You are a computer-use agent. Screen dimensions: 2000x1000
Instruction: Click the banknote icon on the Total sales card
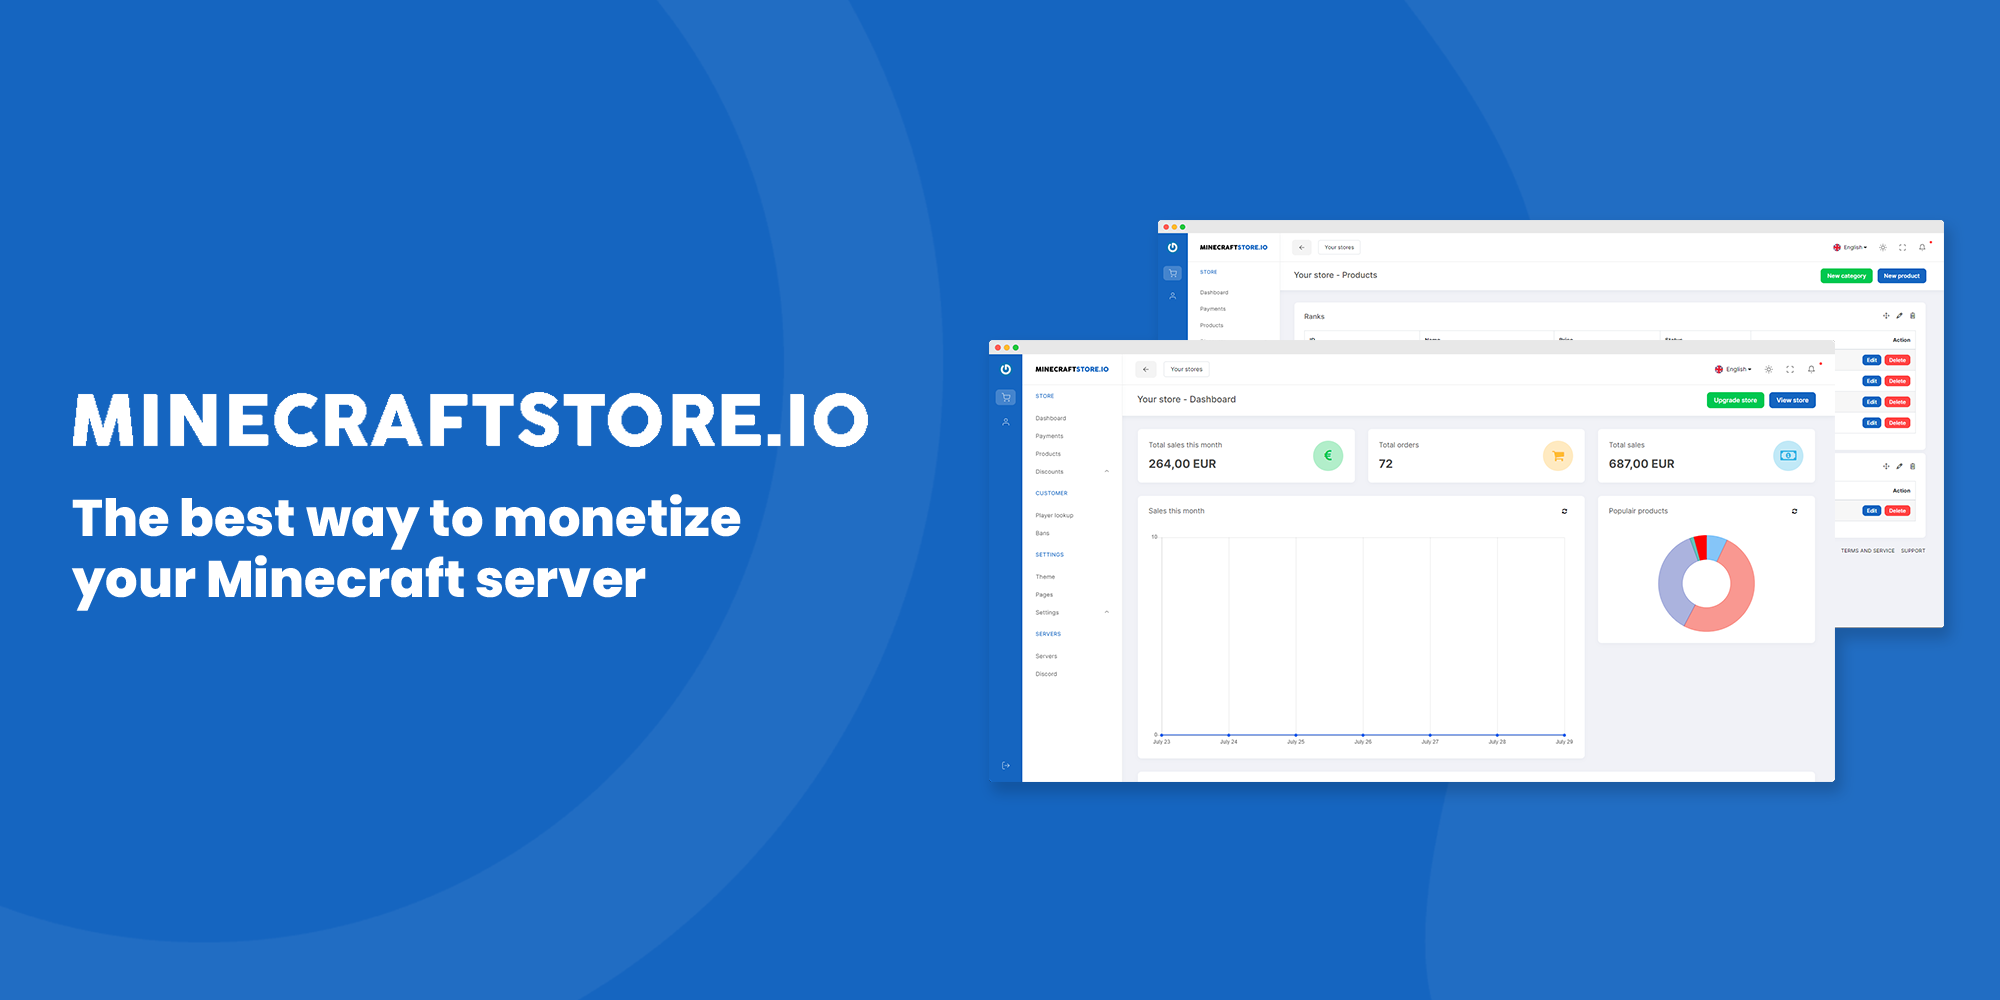click(1788, 456)
